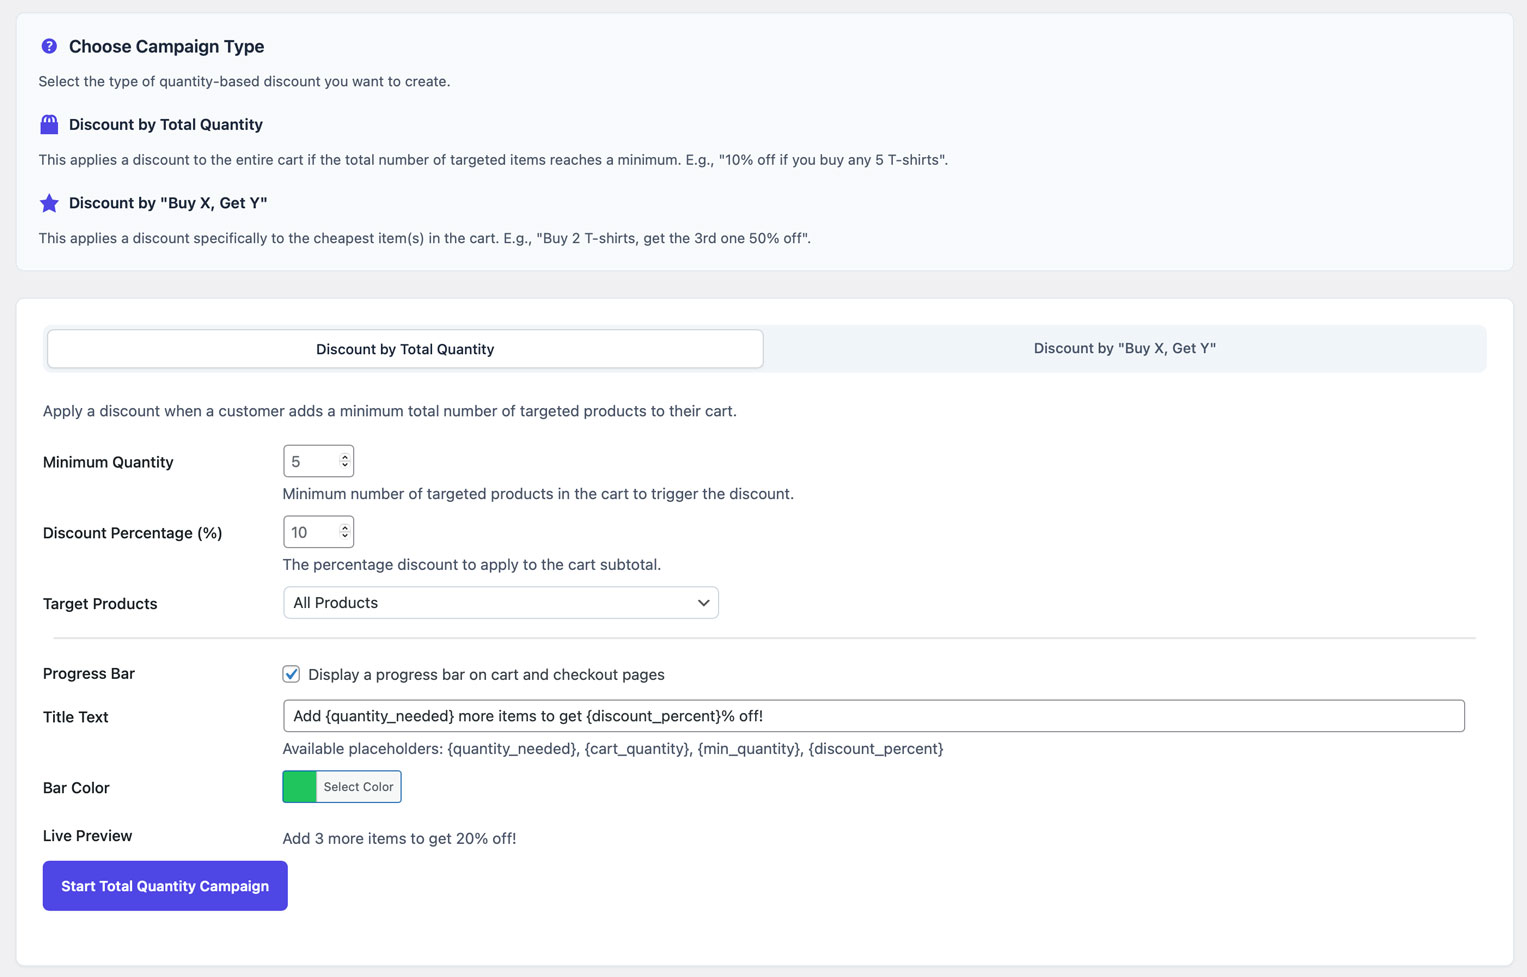Focus the Title Text input field
1527x977 pixels.
point(873,716)
